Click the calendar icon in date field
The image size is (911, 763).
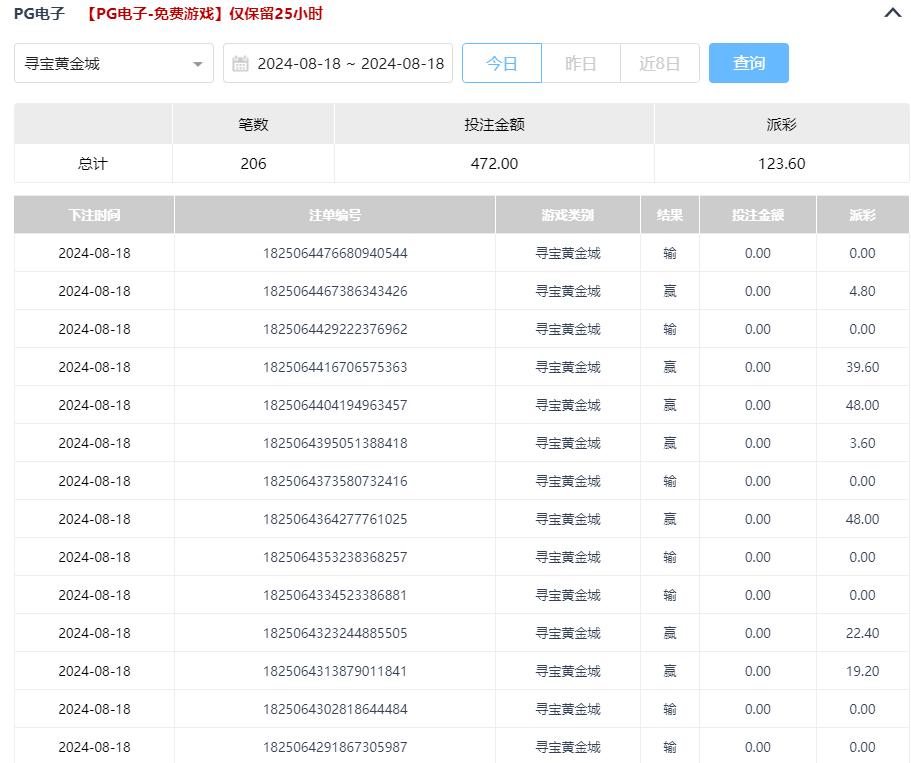click(x=240, y=64)
